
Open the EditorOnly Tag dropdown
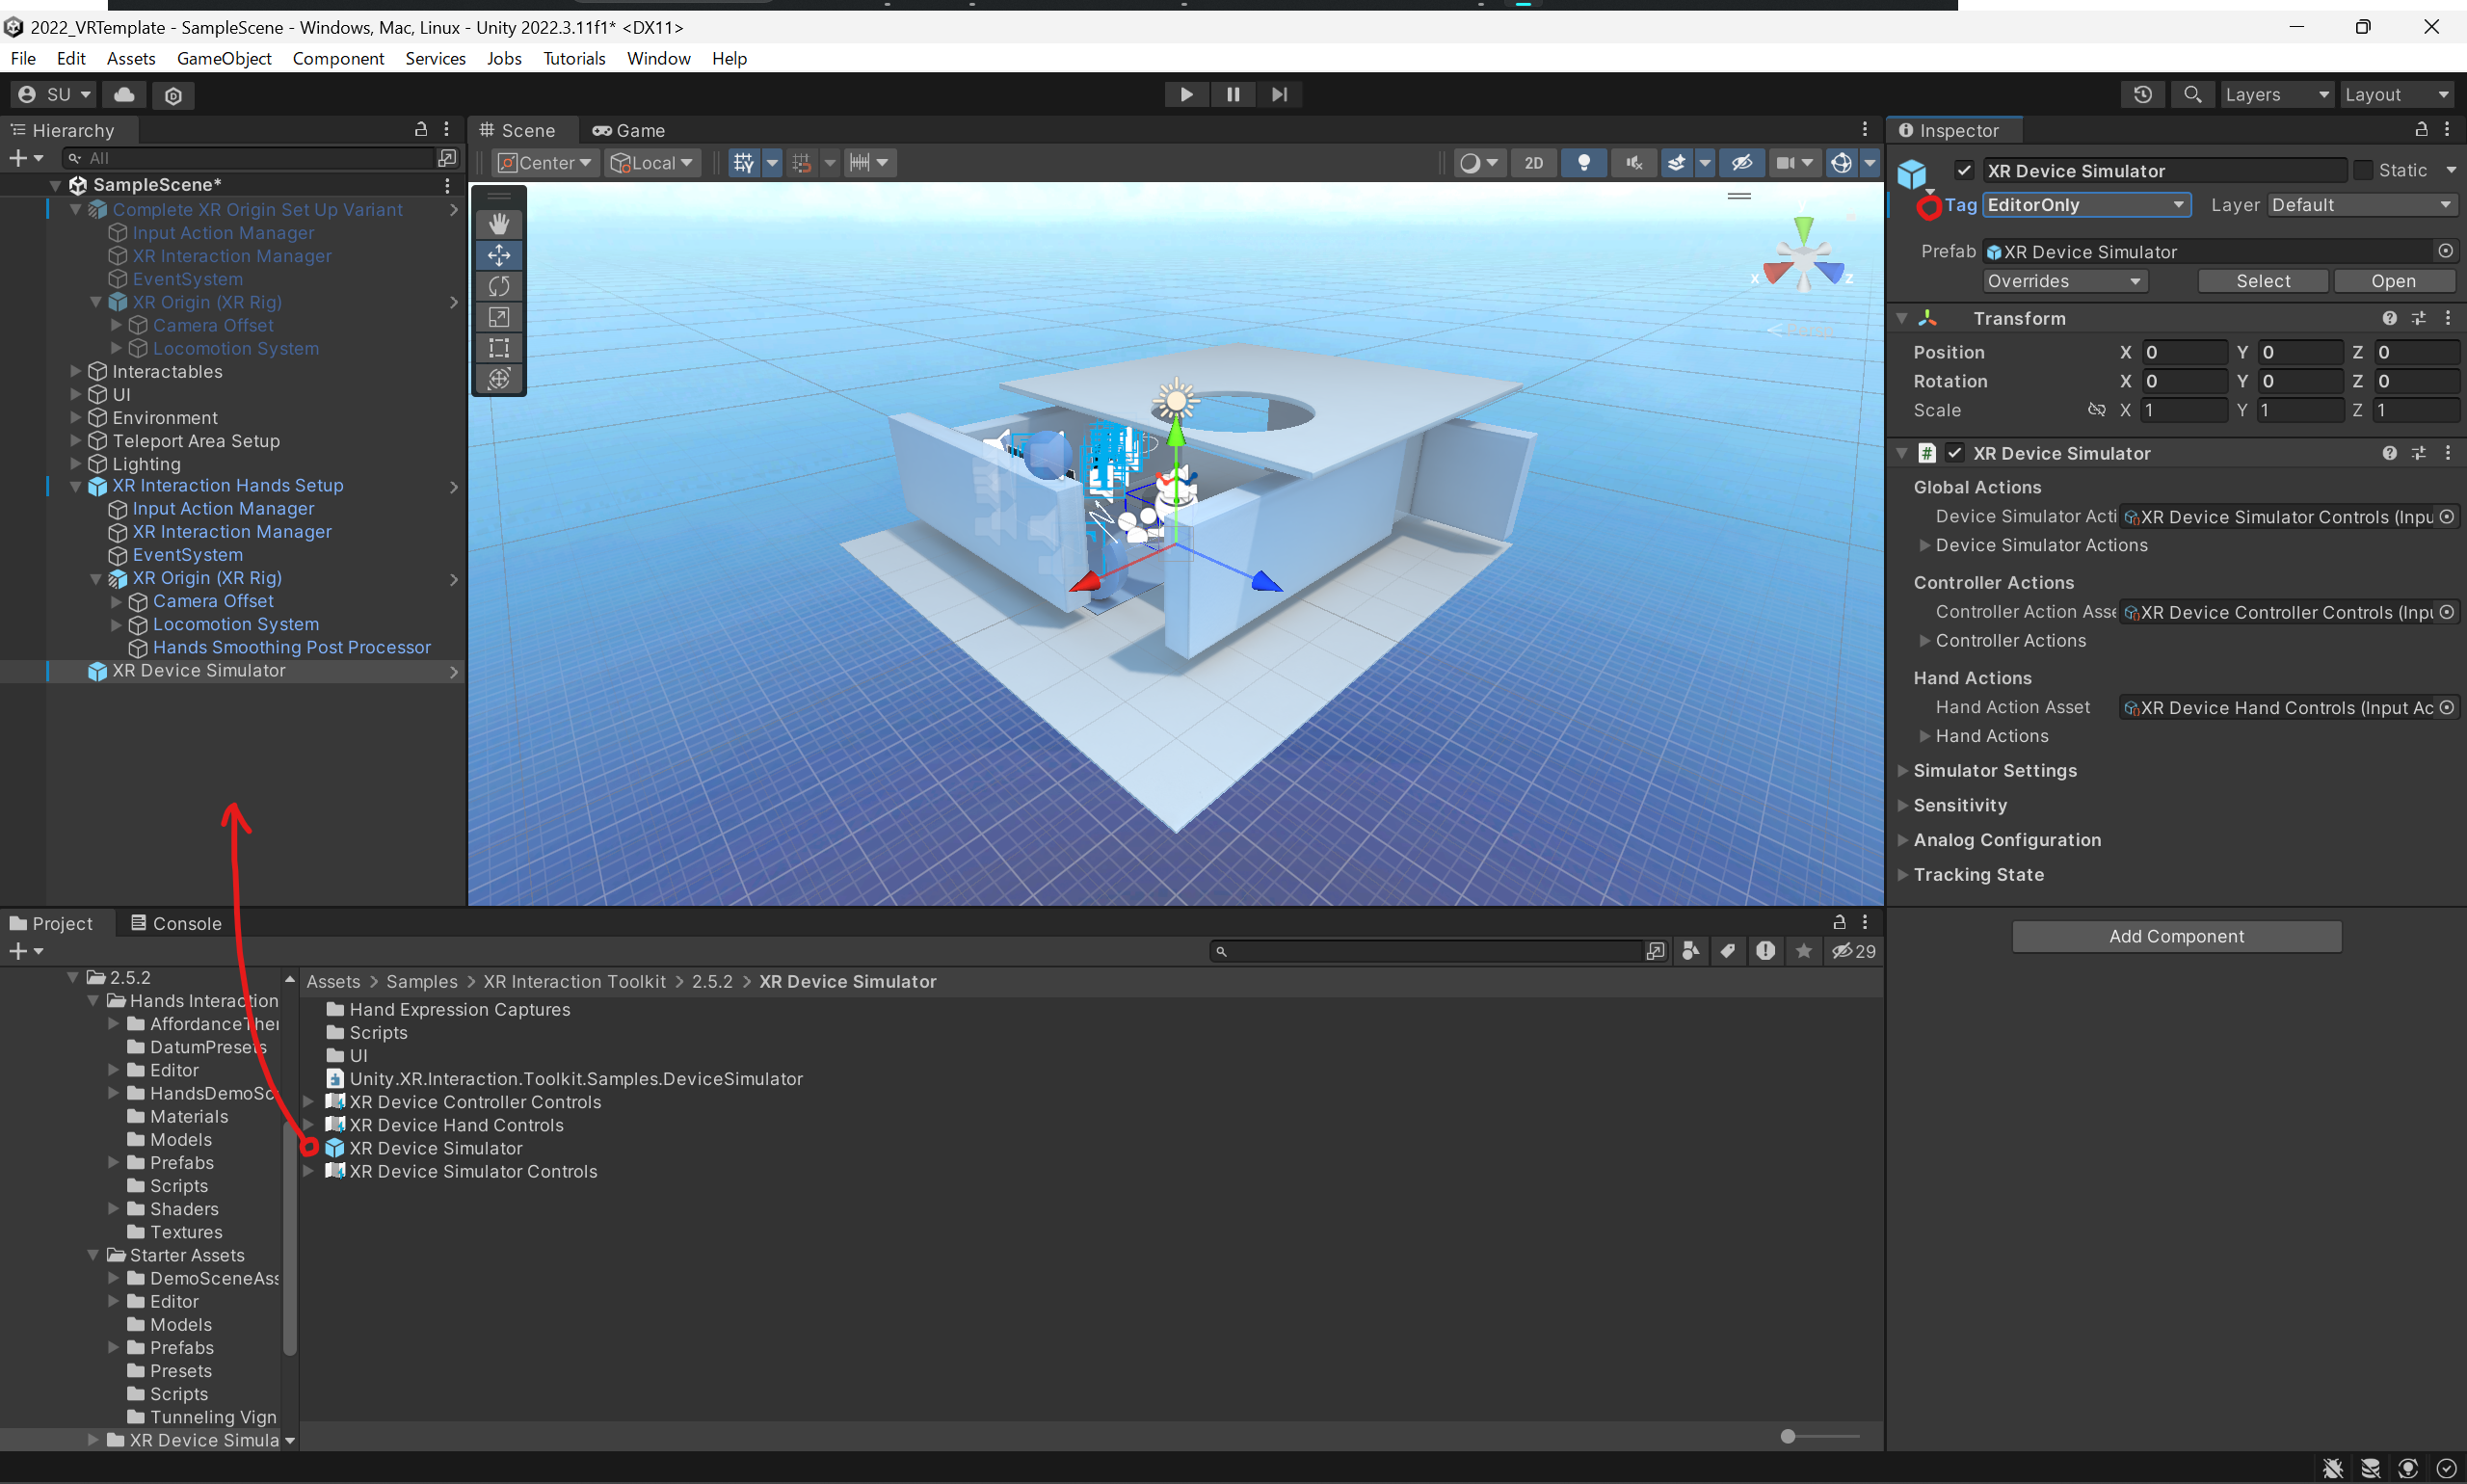click(2085, 205)
